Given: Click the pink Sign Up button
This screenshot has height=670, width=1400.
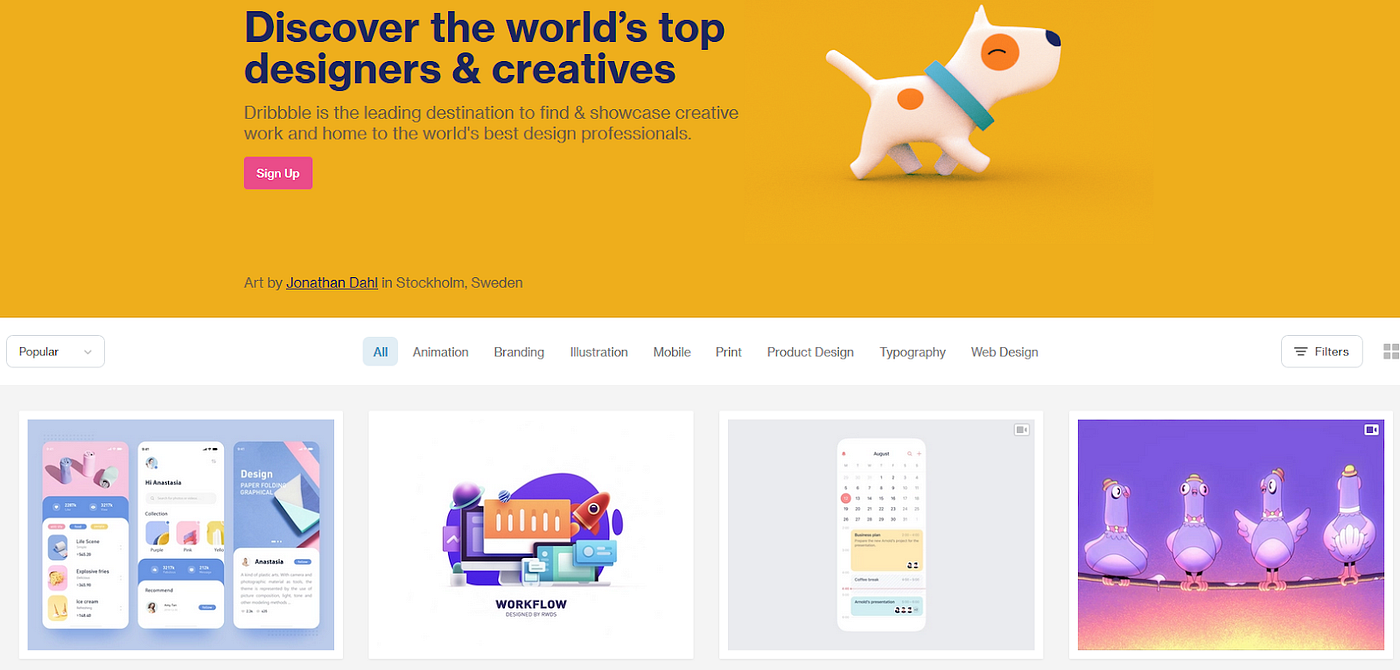Looking at the screenshot, I should click(278, 173).
